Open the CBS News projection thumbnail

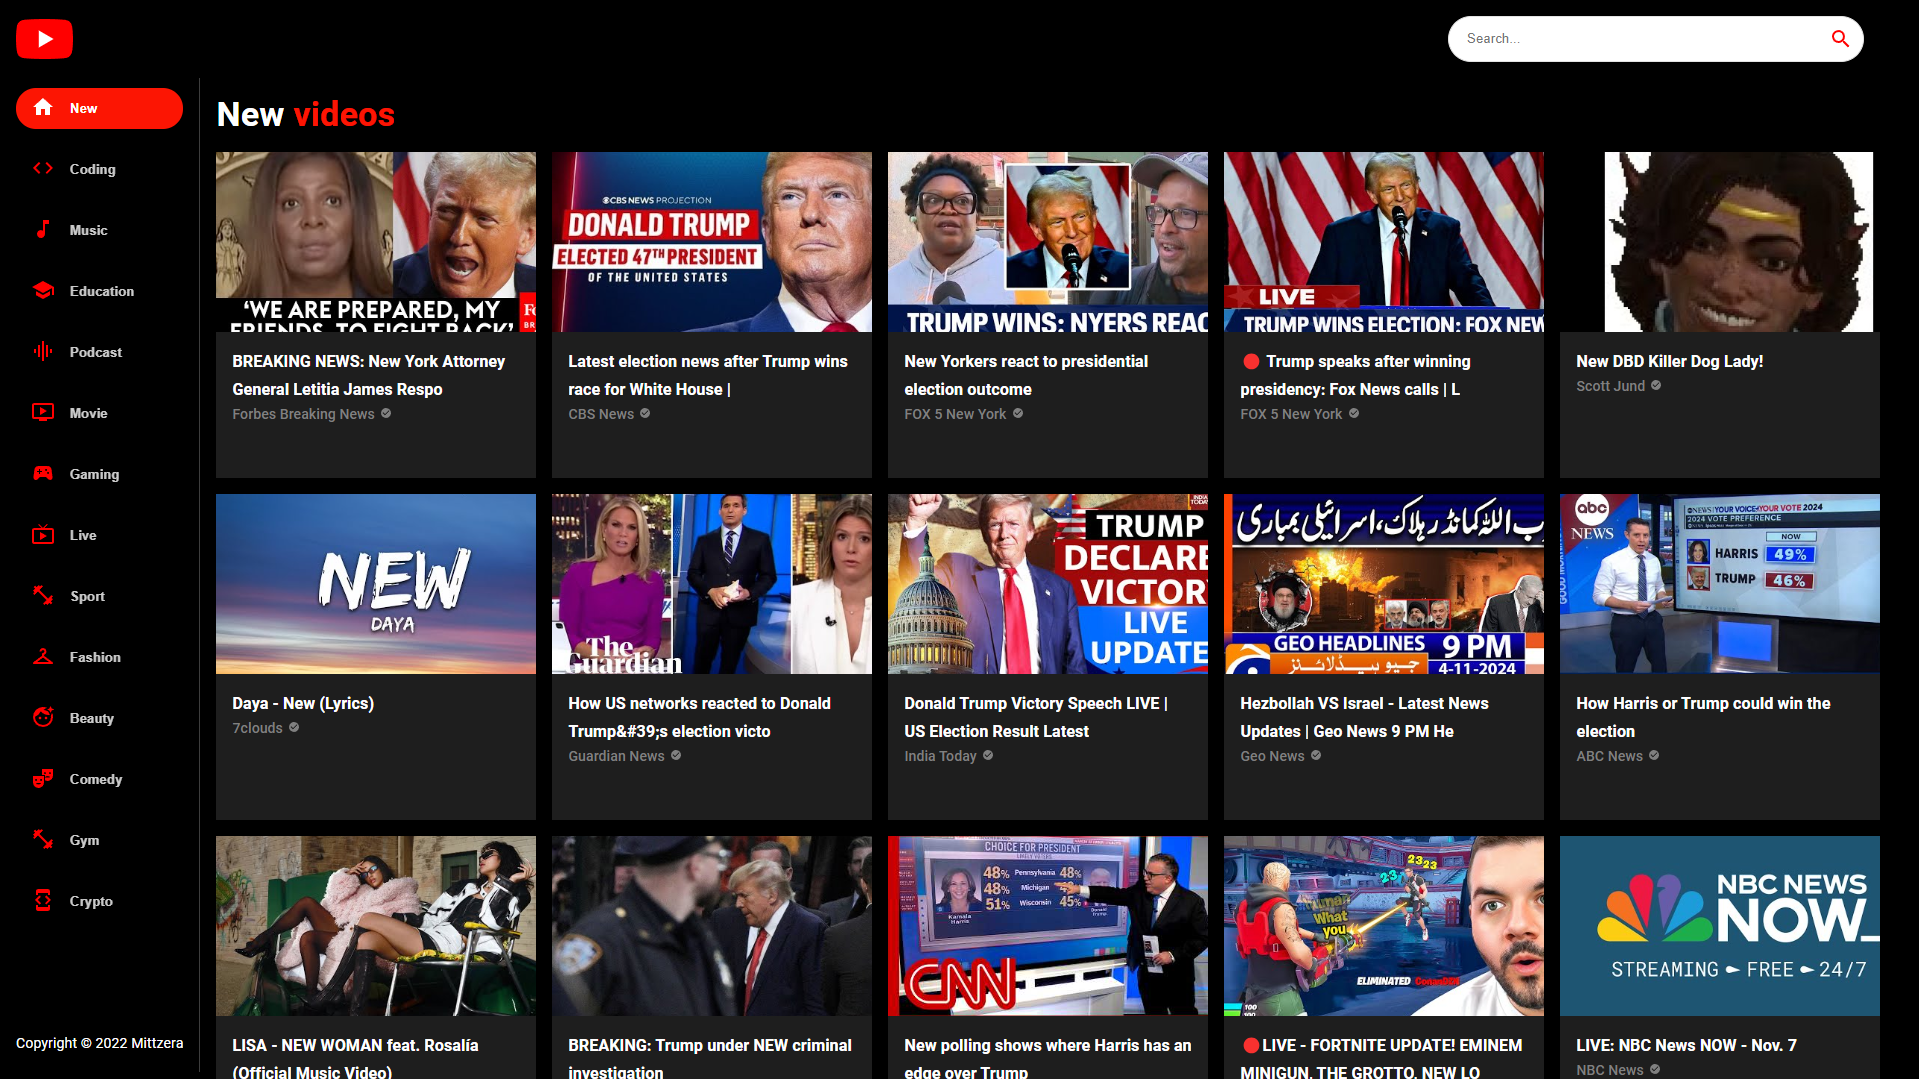pyautogui.click(x=712, y=242)
